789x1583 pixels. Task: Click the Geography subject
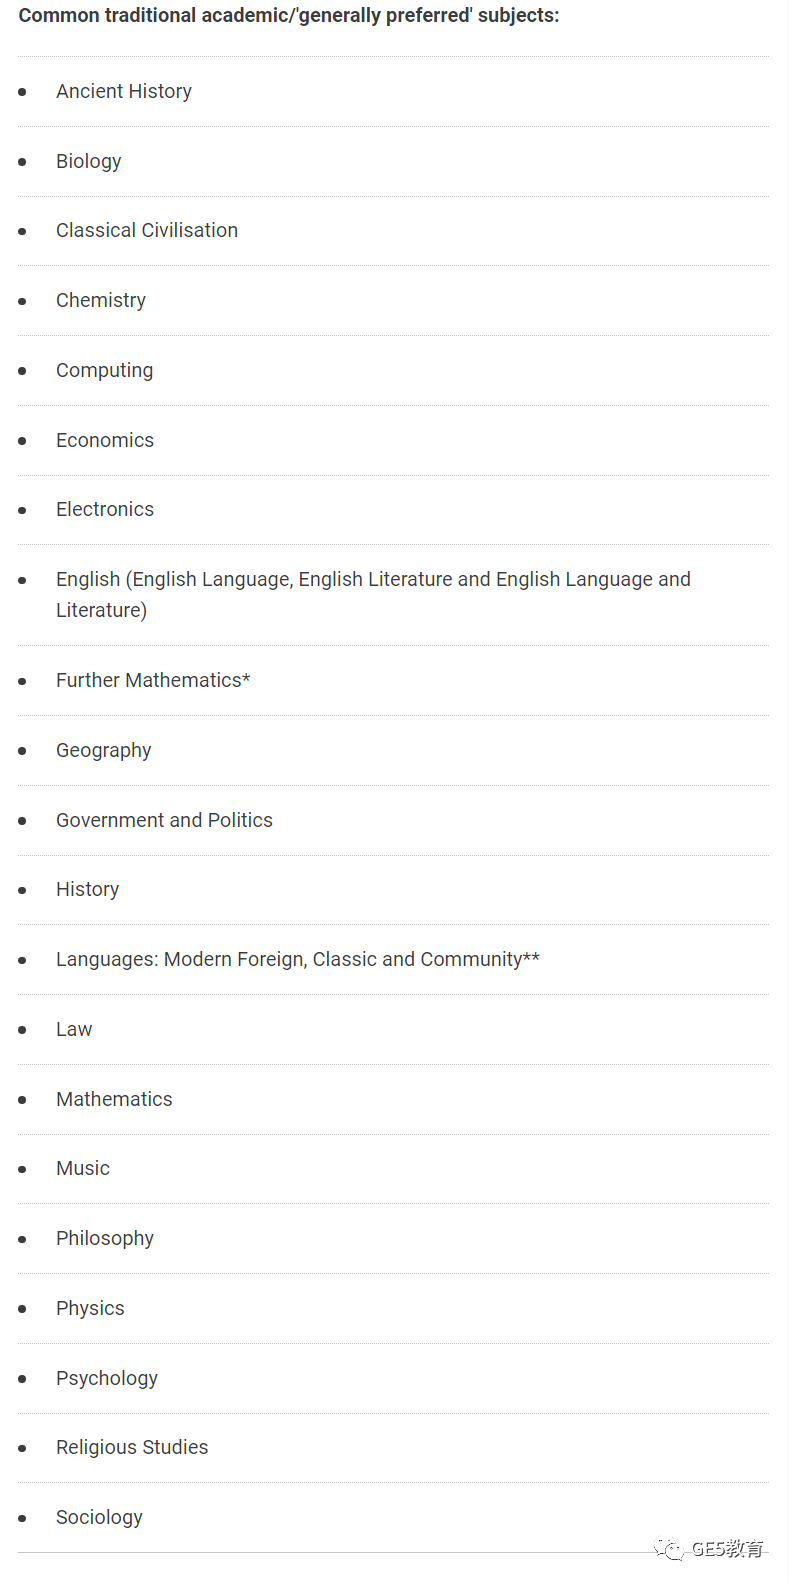[104, 750]
